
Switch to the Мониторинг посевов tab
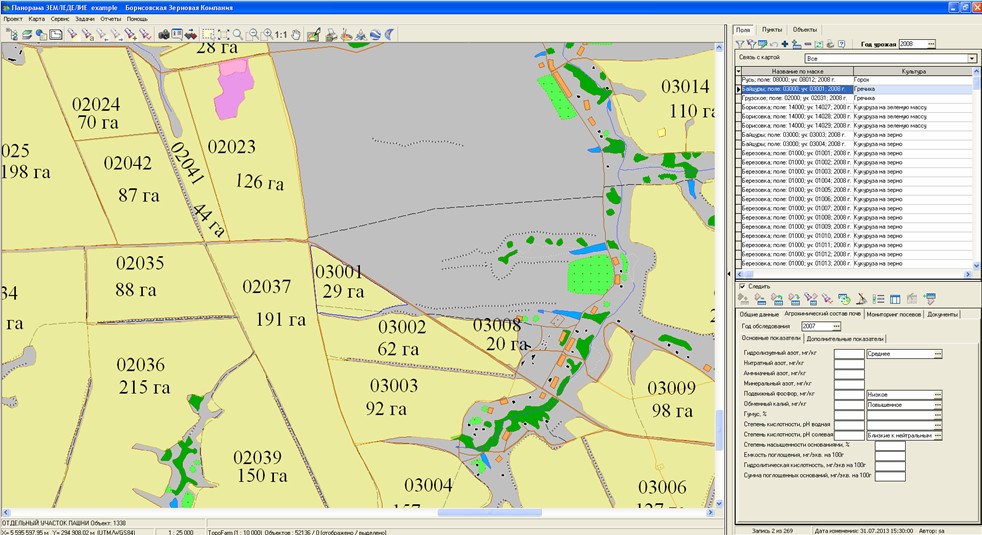click(894, 314)
